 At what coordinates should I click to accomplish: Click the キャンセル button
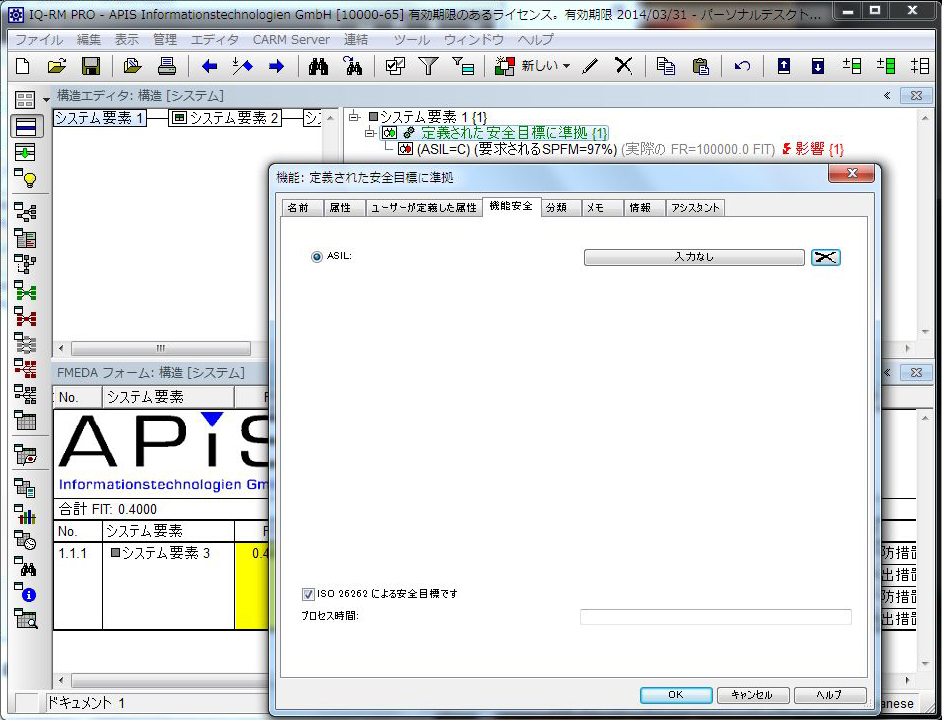(x=752, y=695)
